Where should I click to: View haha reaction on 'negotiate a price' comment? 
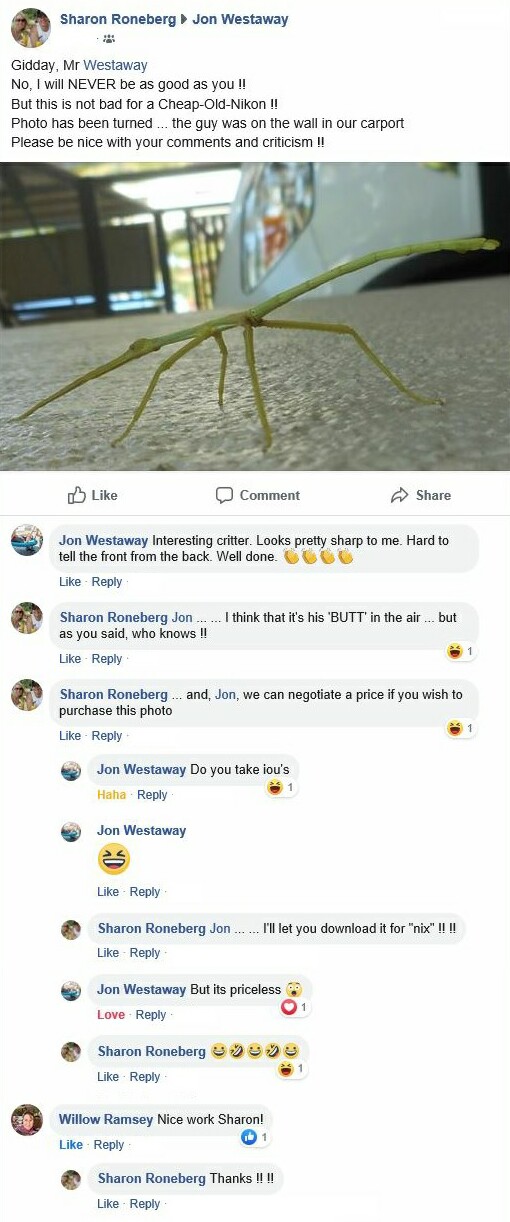(460, 729)
